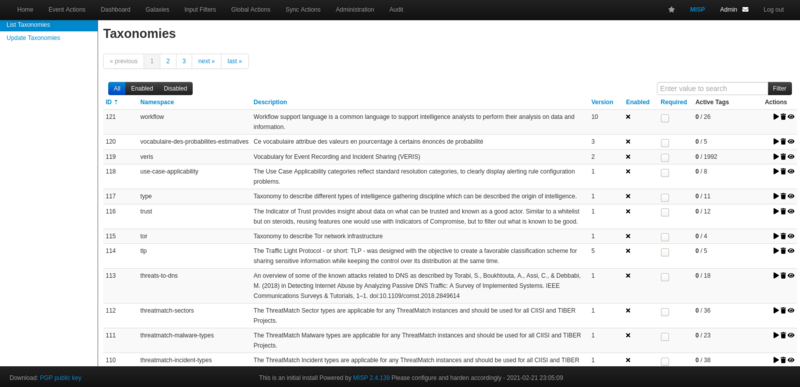
Task: Go to page 2 of taxonomies
Action: tap(168, 61)
